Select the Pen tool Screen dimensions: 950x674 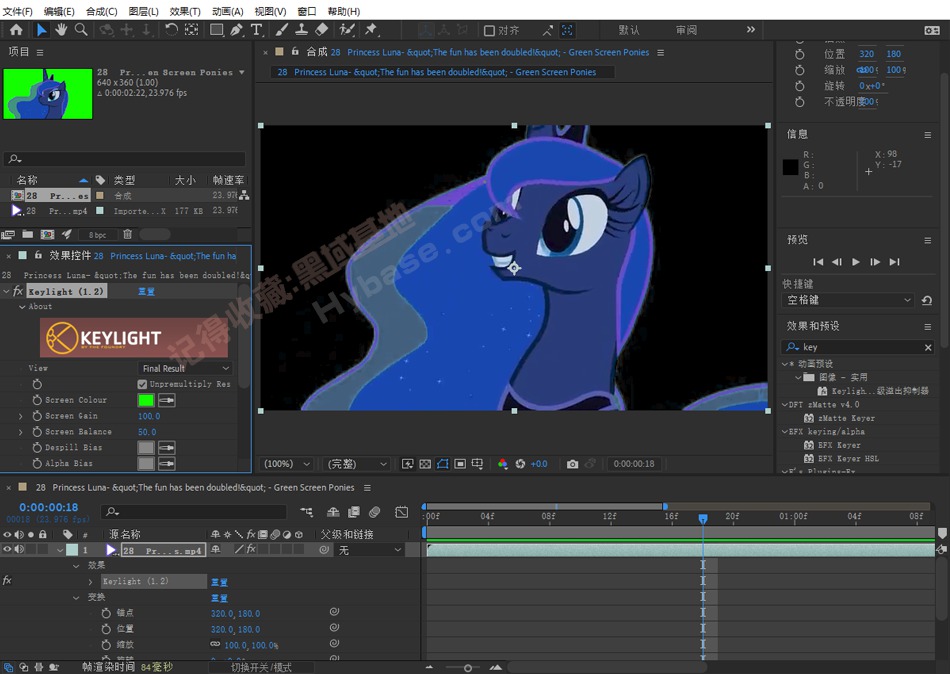237,29
